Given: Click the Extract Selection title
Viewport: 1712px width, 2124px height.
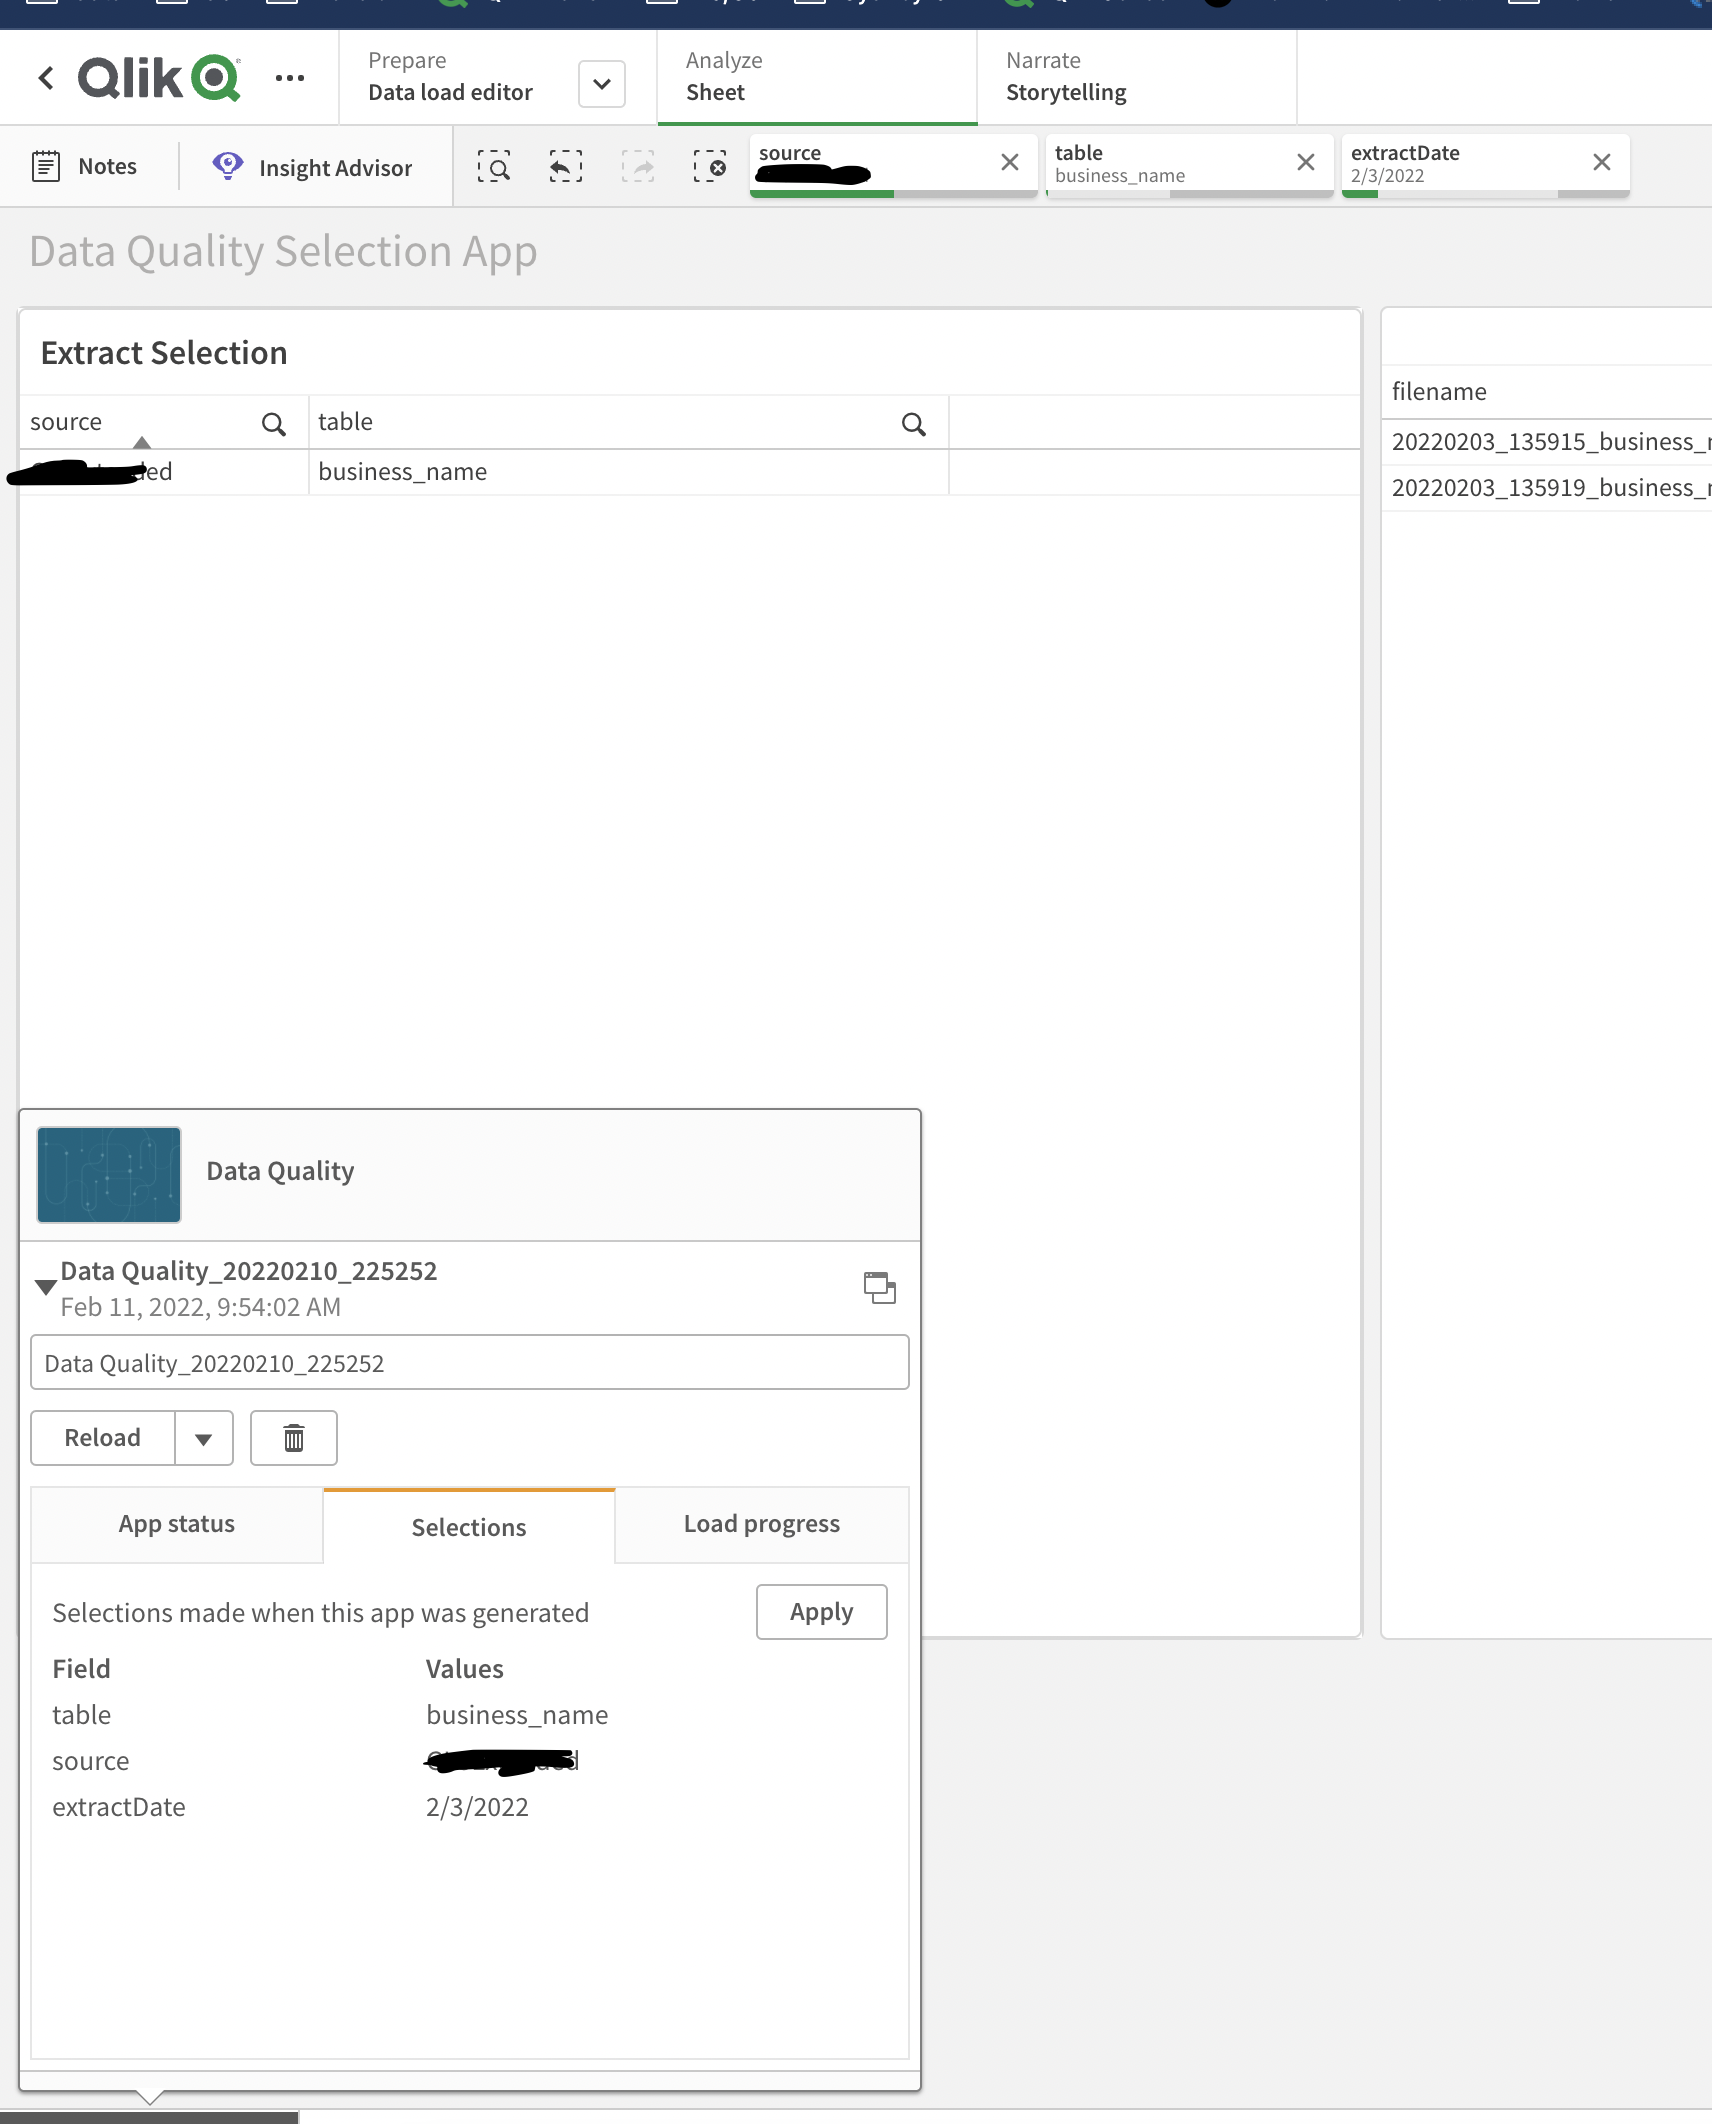Looking at the screenshot, I should pos(164,353).
